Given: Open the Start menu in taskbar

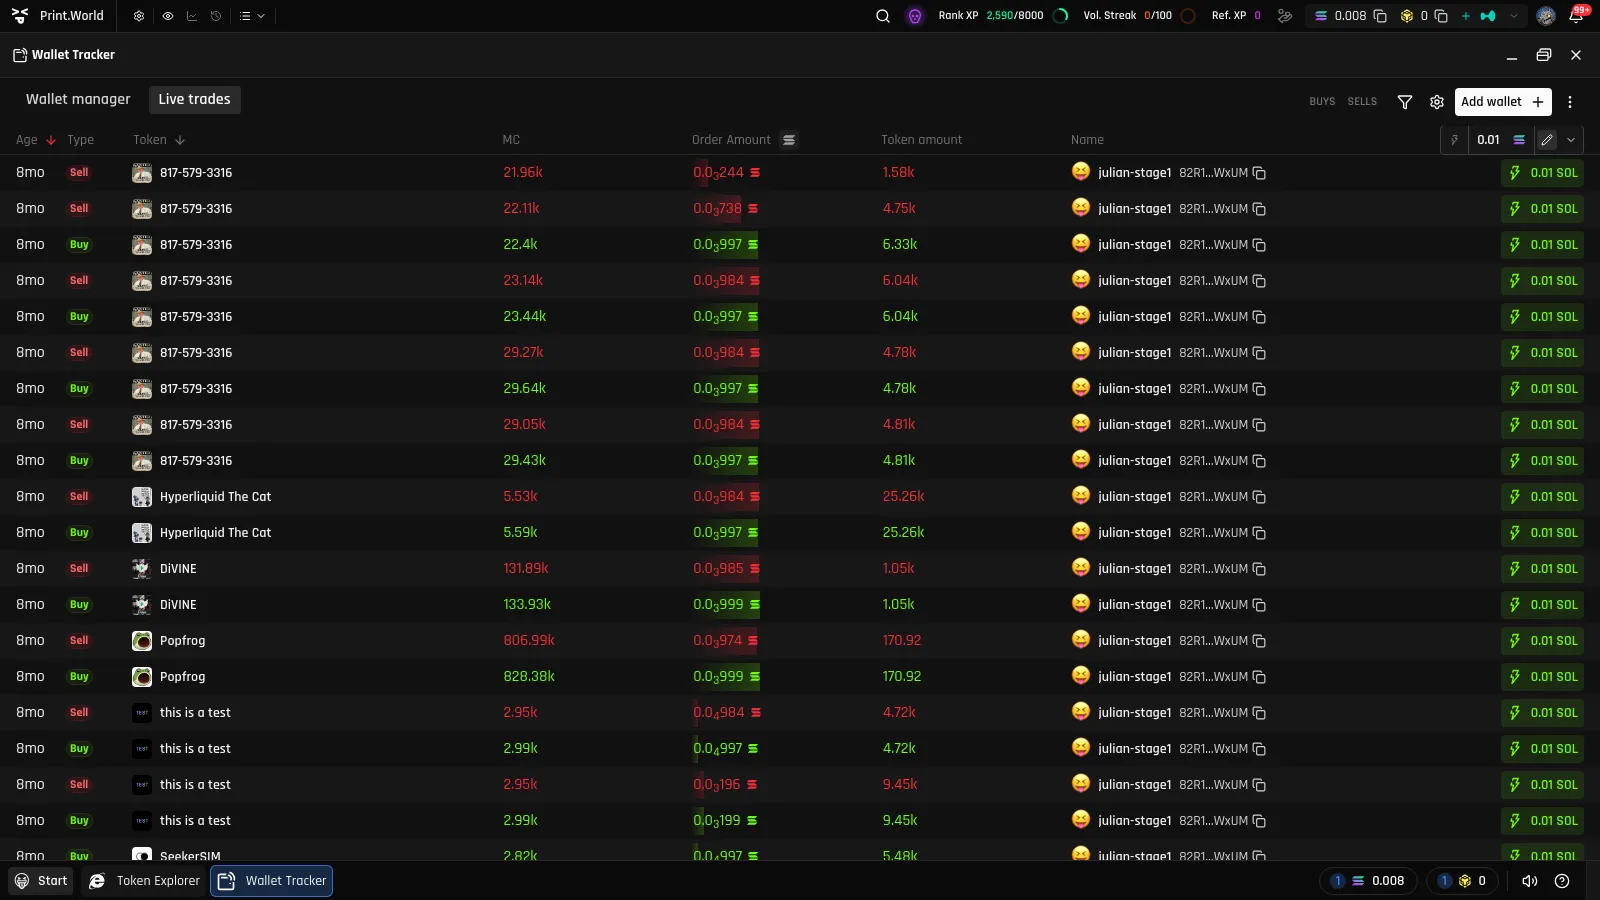Looking at the screenshot, I should click(41, 881).
